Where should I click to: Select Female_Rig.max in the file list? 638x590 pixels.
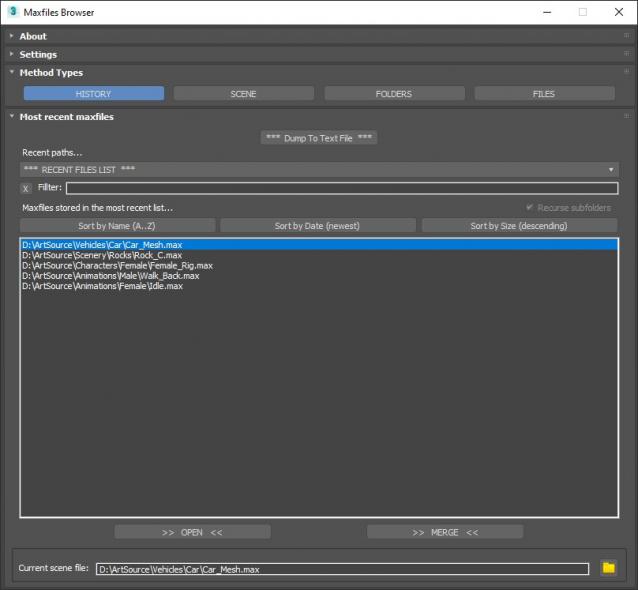[117, 266]
